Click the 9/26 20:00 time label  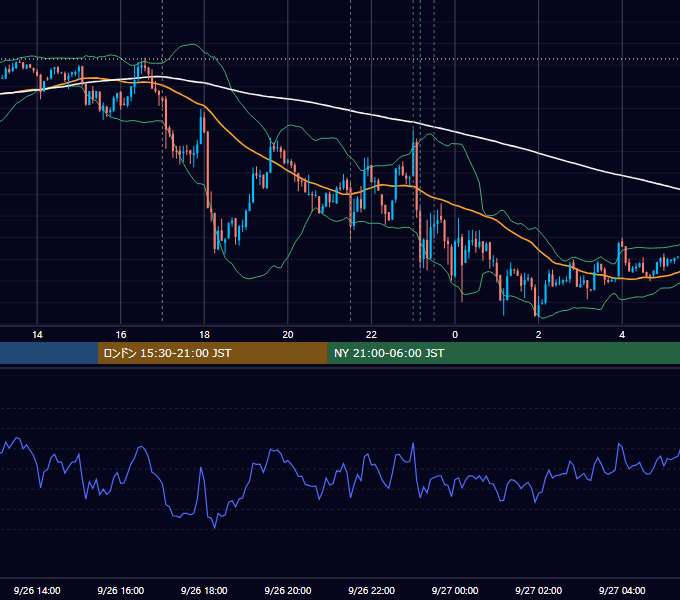tap(288, 590)
